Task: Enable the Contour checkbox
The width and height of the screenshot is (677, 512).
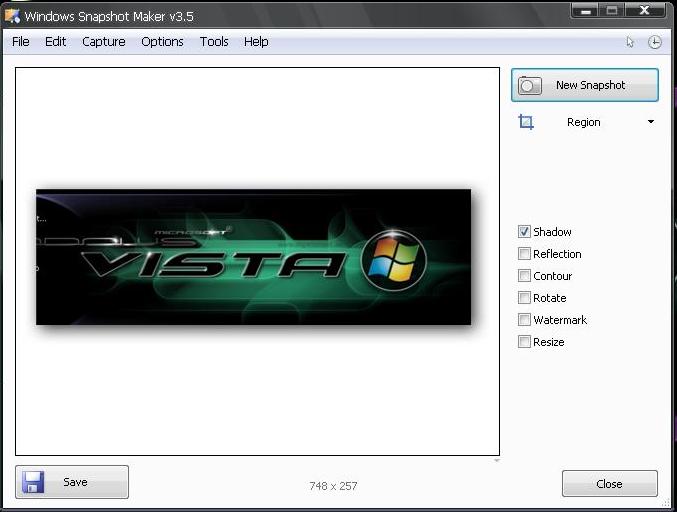Action: click(x=524, y=276)
